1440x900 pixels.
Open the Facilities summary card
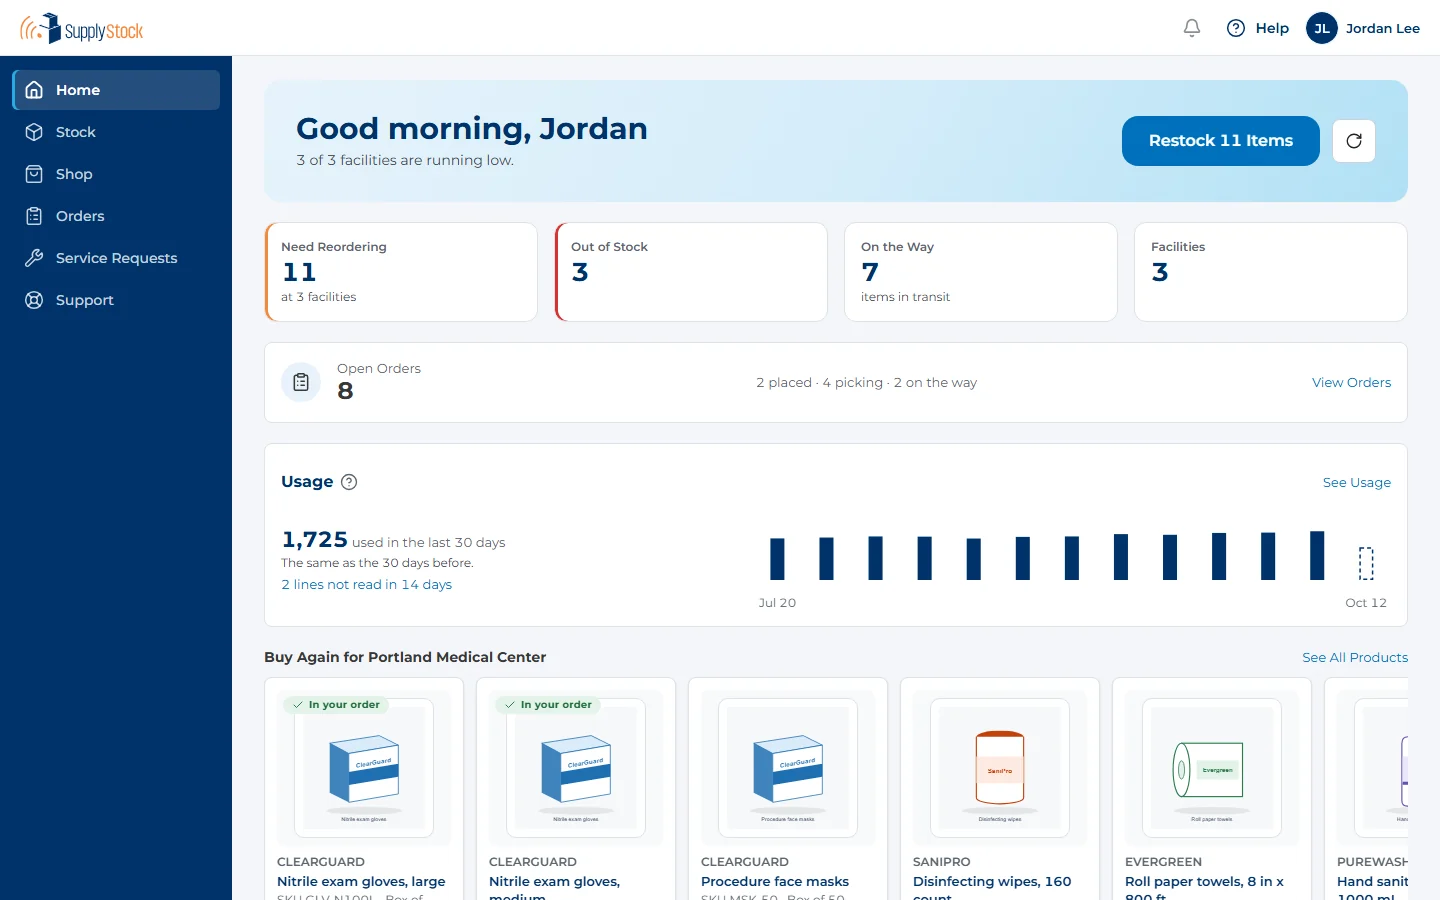click(x=1271, y=272)
